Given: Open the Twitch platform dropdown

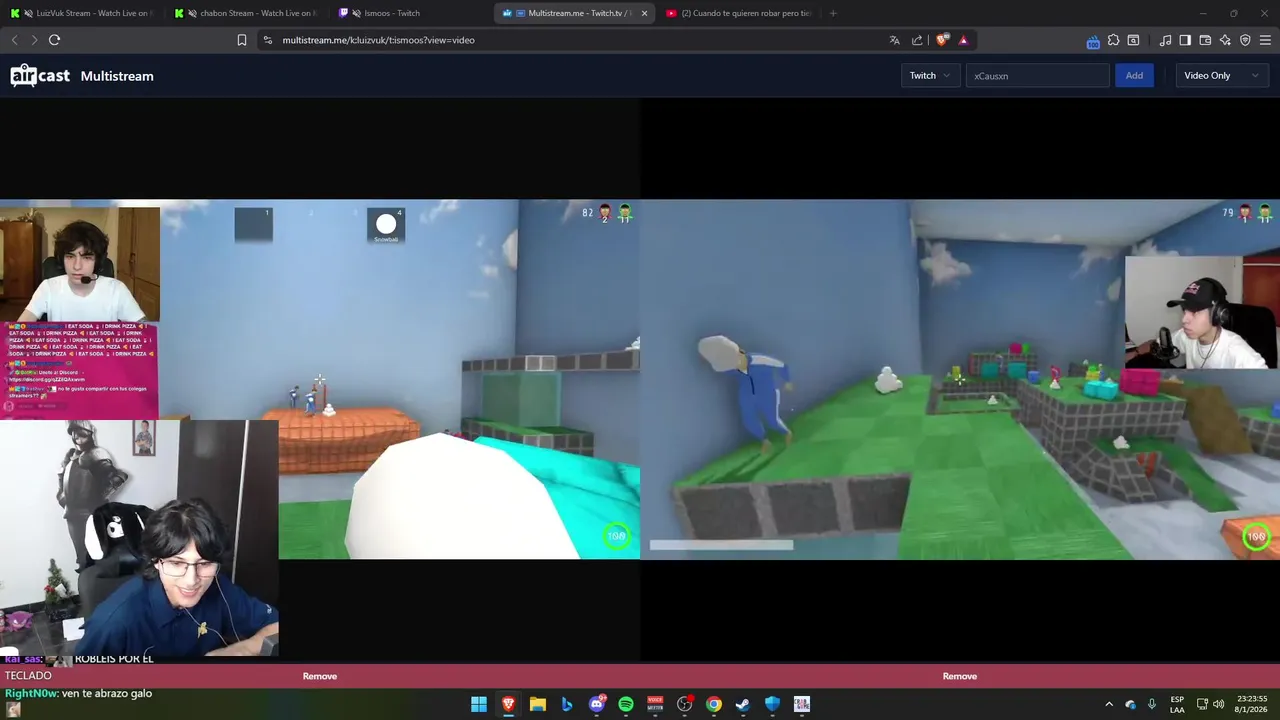Looking at the screenshot, I should tap(930, 76).
